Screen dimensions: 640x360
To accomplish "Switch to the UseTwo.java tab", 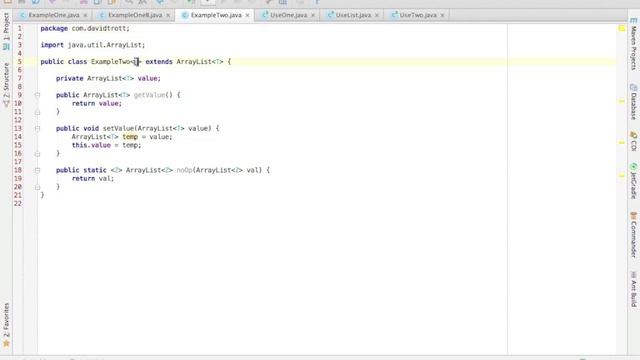I will [418, 15].
